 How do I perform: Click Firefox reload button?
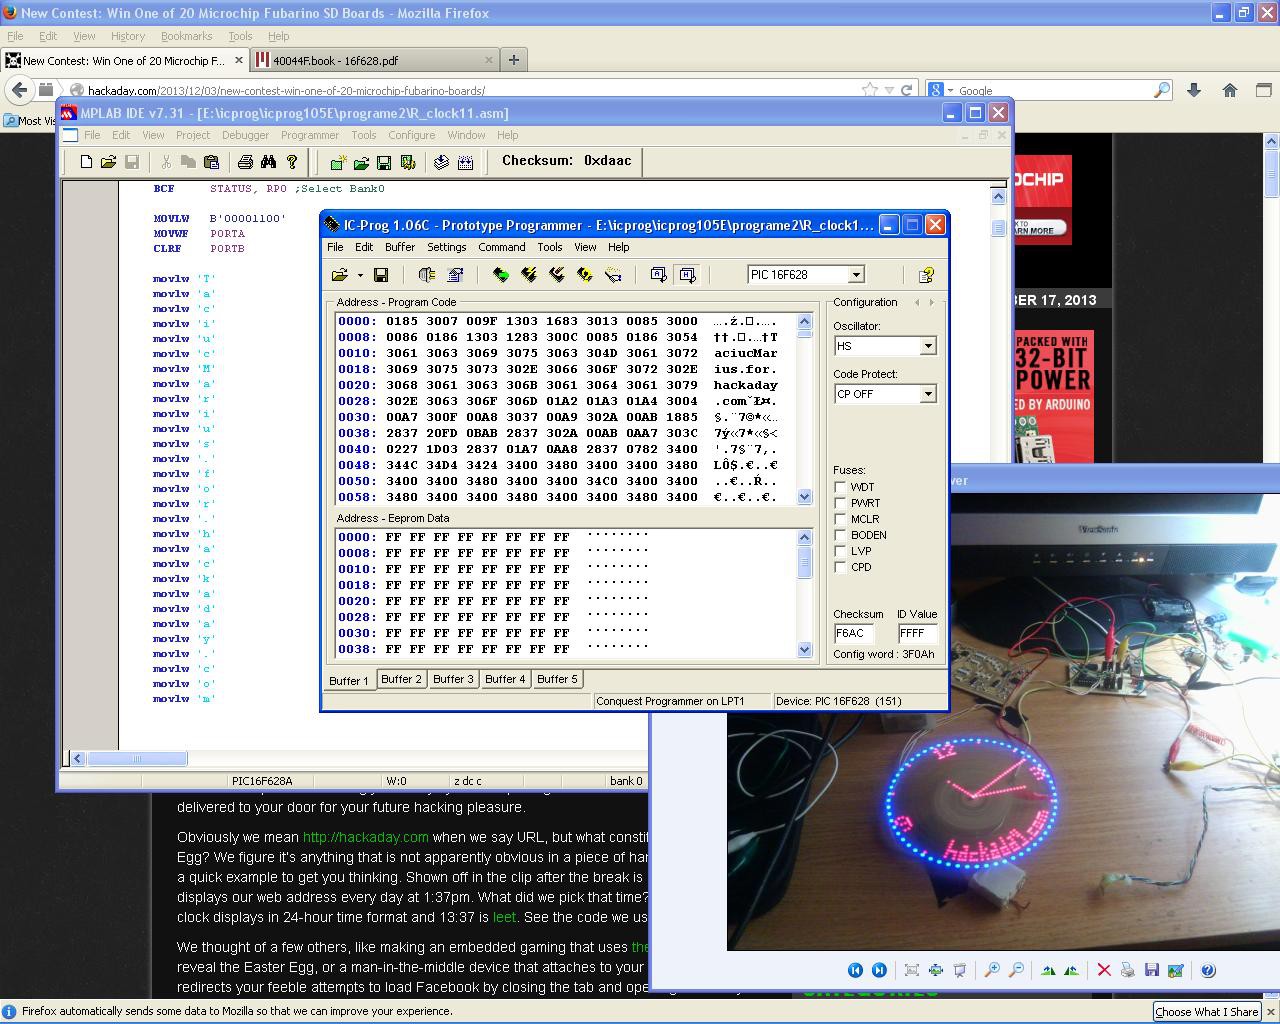(x=906, y=90)
